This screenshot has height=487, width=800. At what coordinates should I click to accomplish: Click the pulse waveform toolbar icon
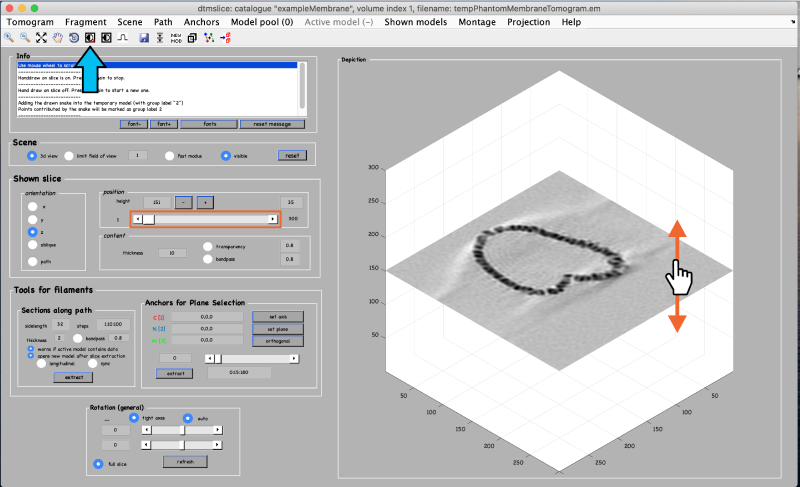click(x=122, y=38)
